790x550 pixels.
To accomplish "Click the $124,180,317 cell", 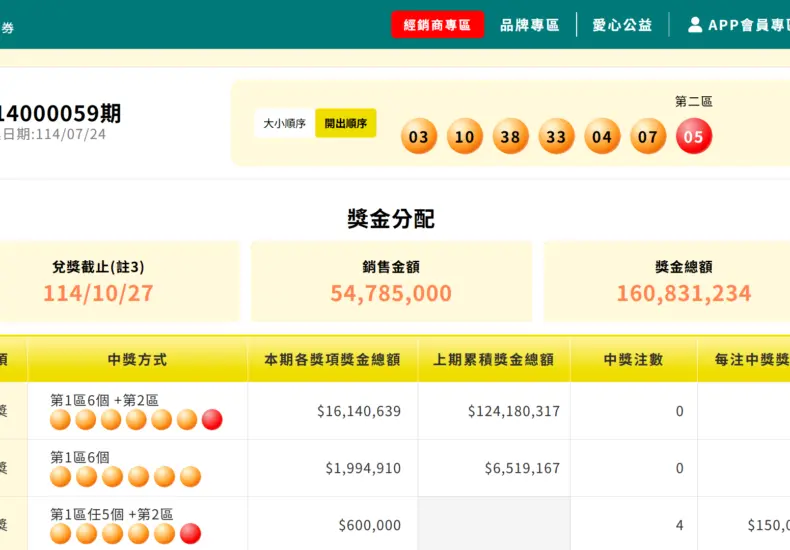I will click(x=513, y=411).
